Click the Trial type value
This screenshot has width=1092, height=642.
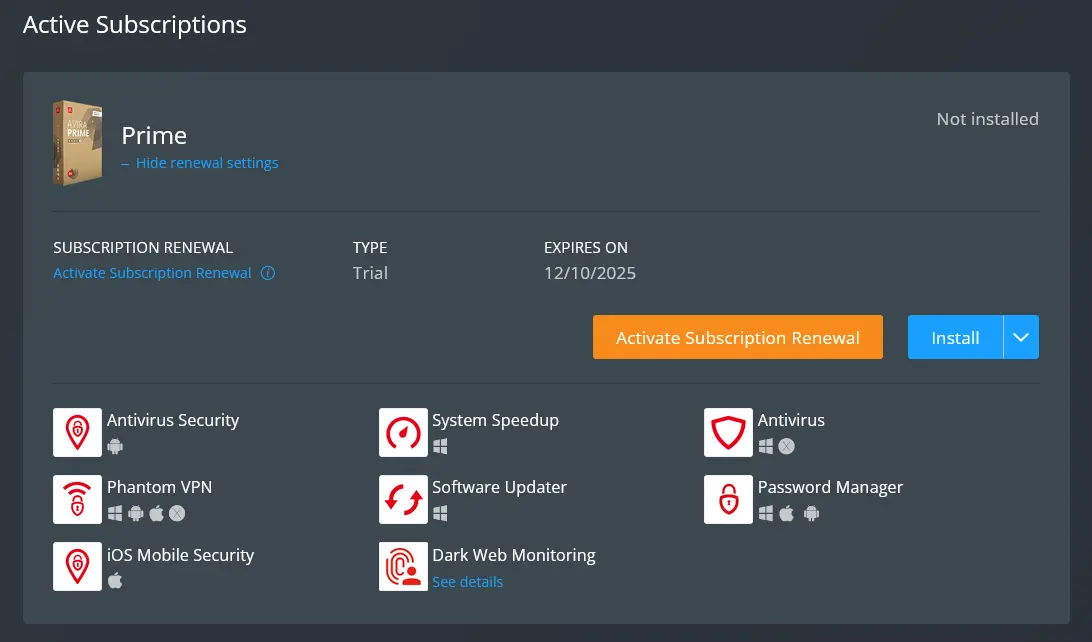click(x=370, y=273)
